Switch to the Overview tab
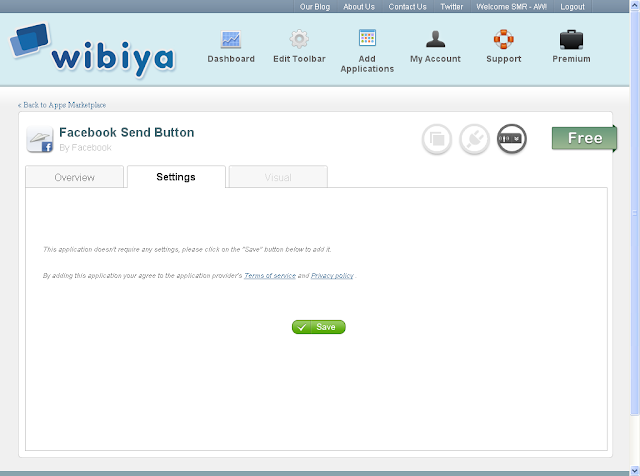This screenshot has width=640, height=476. [74, 177]
